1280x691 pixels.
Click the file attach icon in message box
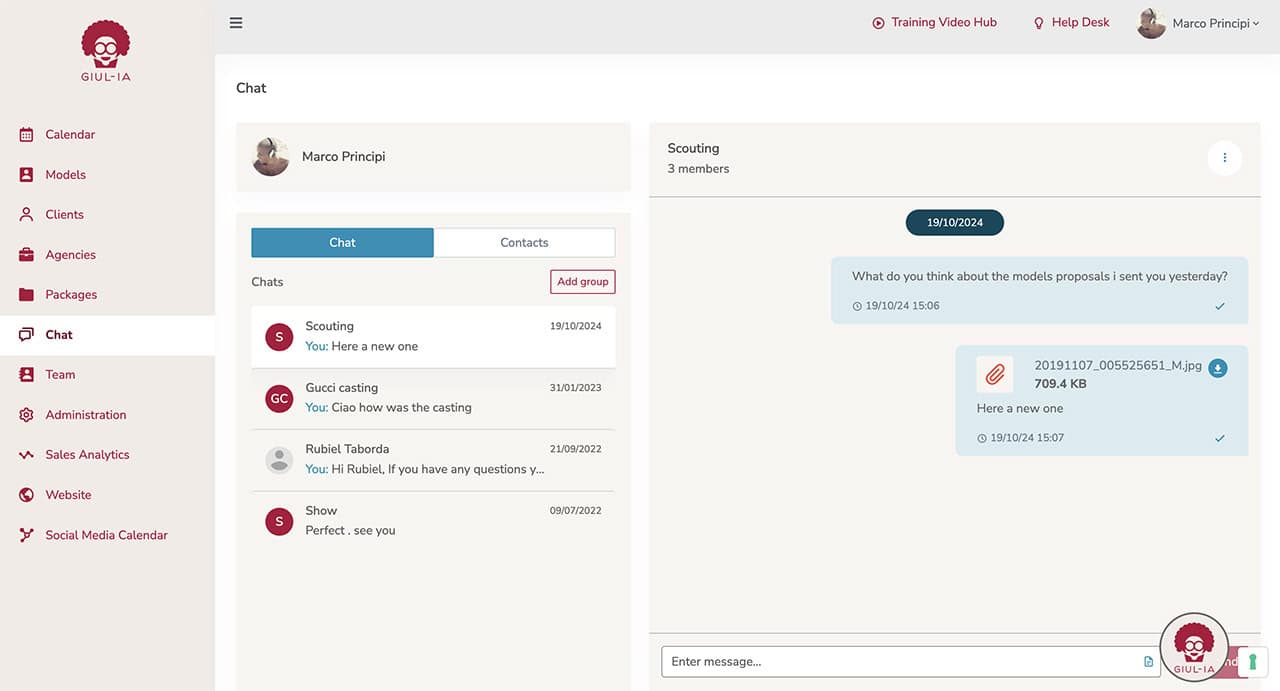1148,661
